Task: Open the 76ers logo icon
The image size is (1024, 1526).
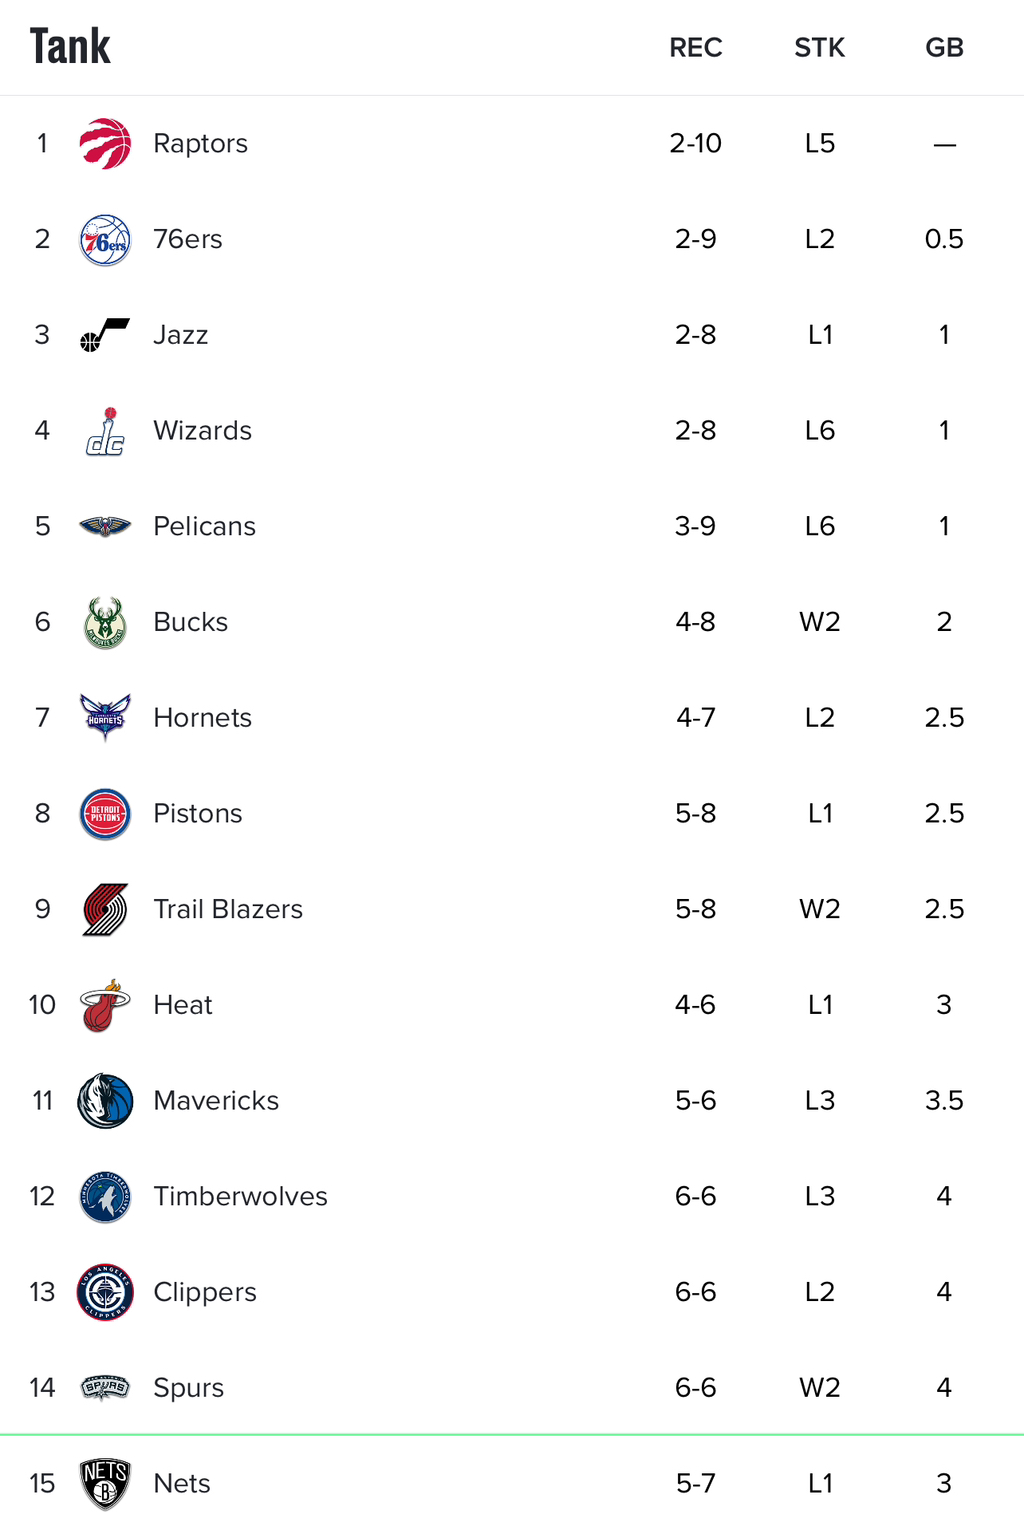Action: point(105,239)
